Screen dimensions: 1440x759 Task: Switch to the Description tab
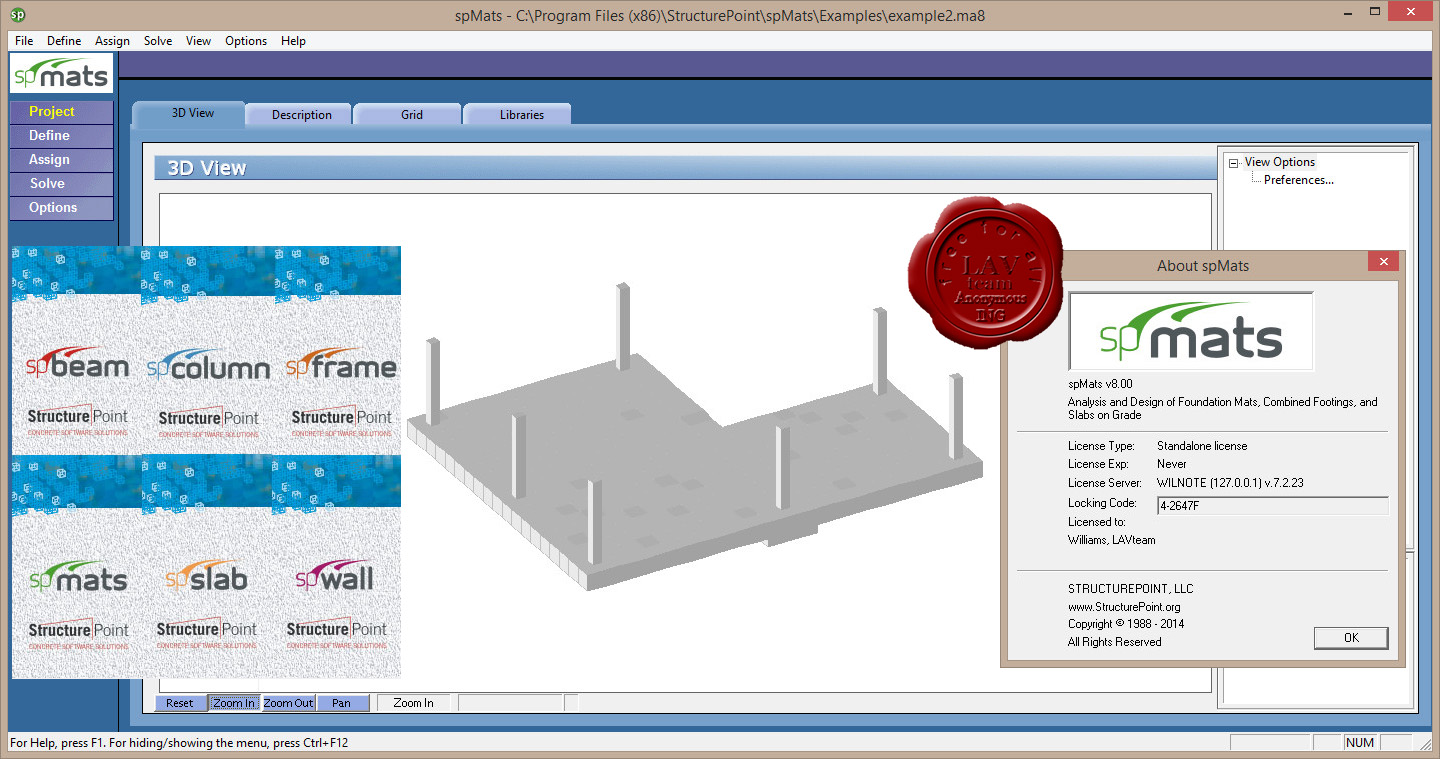300,115
